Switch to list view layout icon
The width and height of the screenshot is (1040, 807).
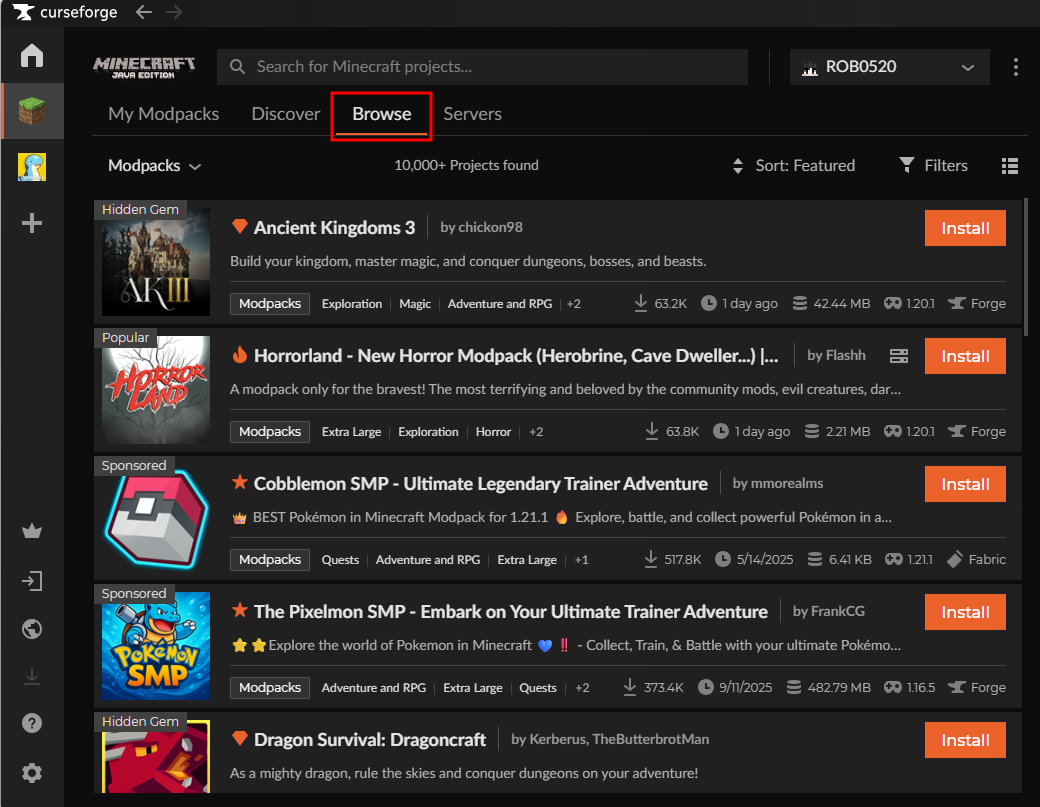(x=1009, y=166)
